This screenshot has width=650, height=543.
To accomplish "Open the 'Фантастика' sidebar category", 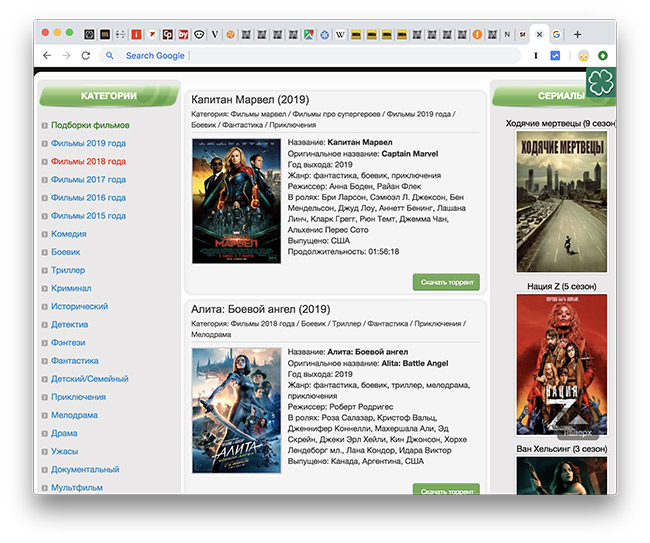I will [x=75, y=361].
